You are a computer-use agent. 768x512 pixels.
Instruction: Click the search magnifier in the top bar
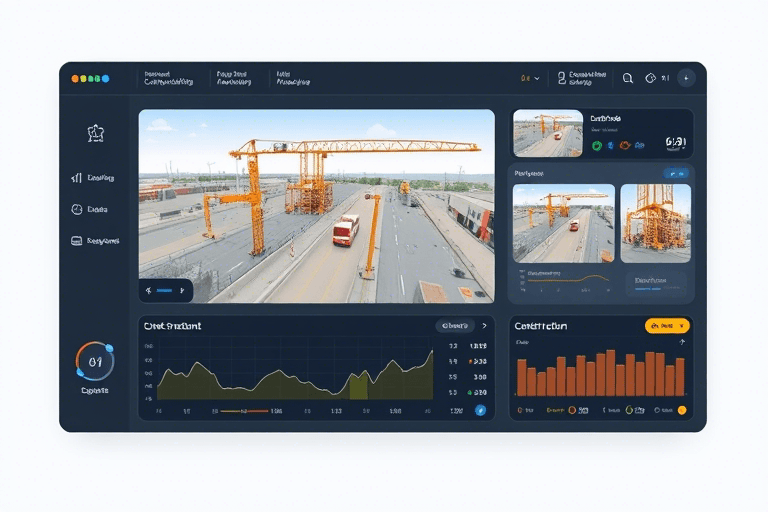[628, 78]
